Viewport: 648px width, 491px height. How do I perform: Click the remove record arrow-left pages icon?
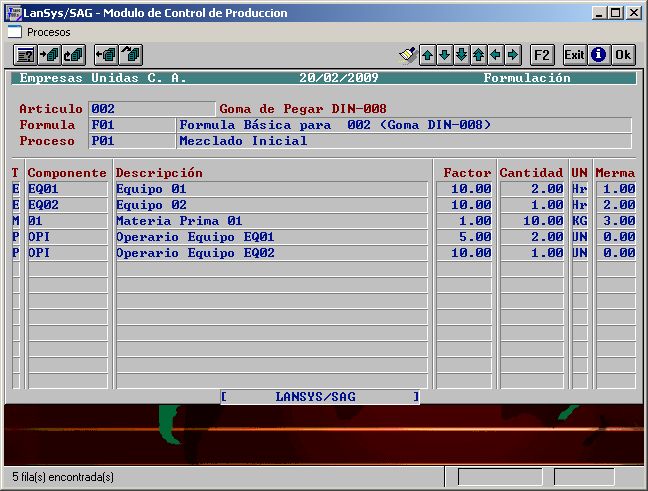[106, 55]
